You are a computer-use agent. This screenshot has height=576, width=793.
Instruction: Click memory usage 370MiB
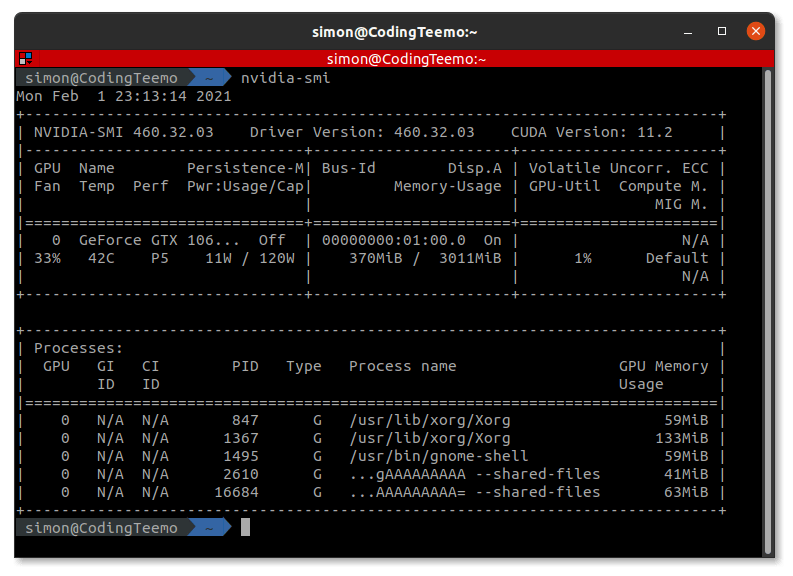[x=376, y=258]
